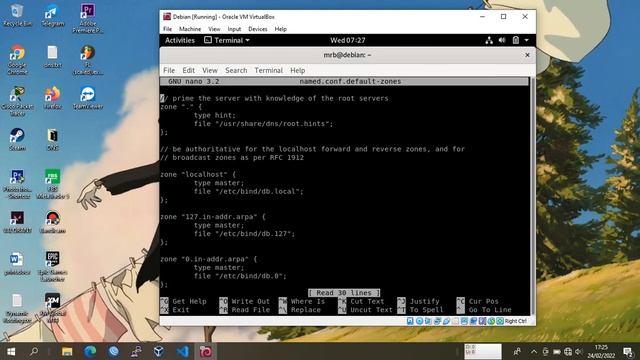Viewport: 640px width, 360px height.
Task: Open the terminal's Terminal menu
Action: point(268,70)
